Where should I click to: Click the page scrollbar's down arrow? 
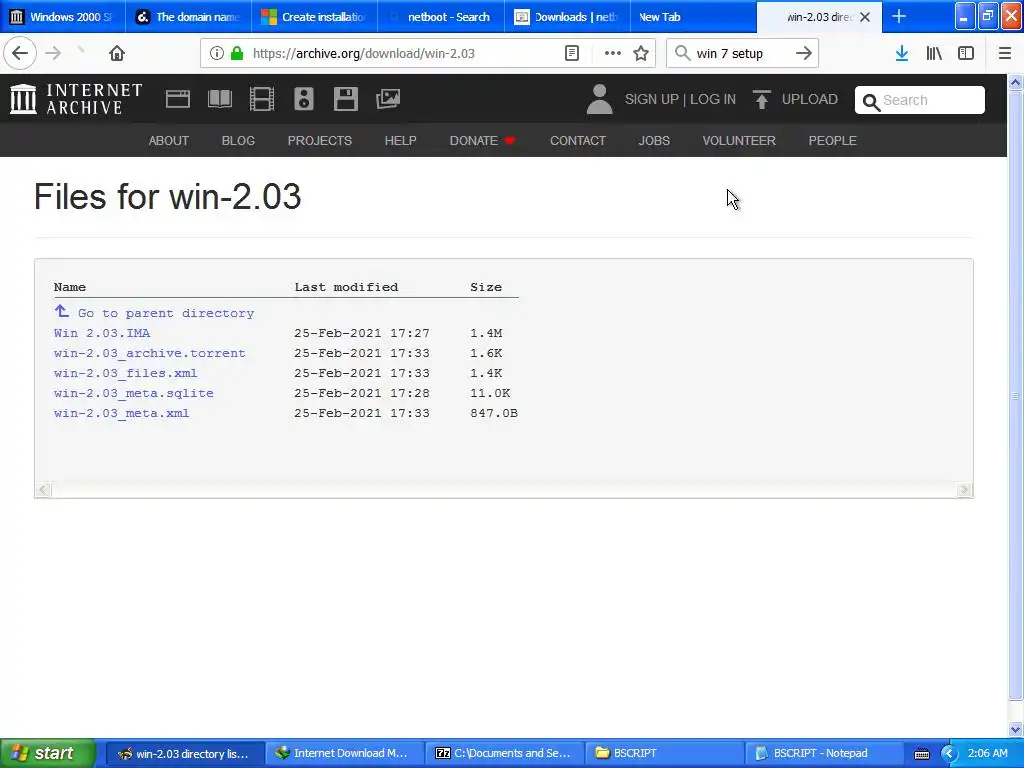[x=1016, y=729]
